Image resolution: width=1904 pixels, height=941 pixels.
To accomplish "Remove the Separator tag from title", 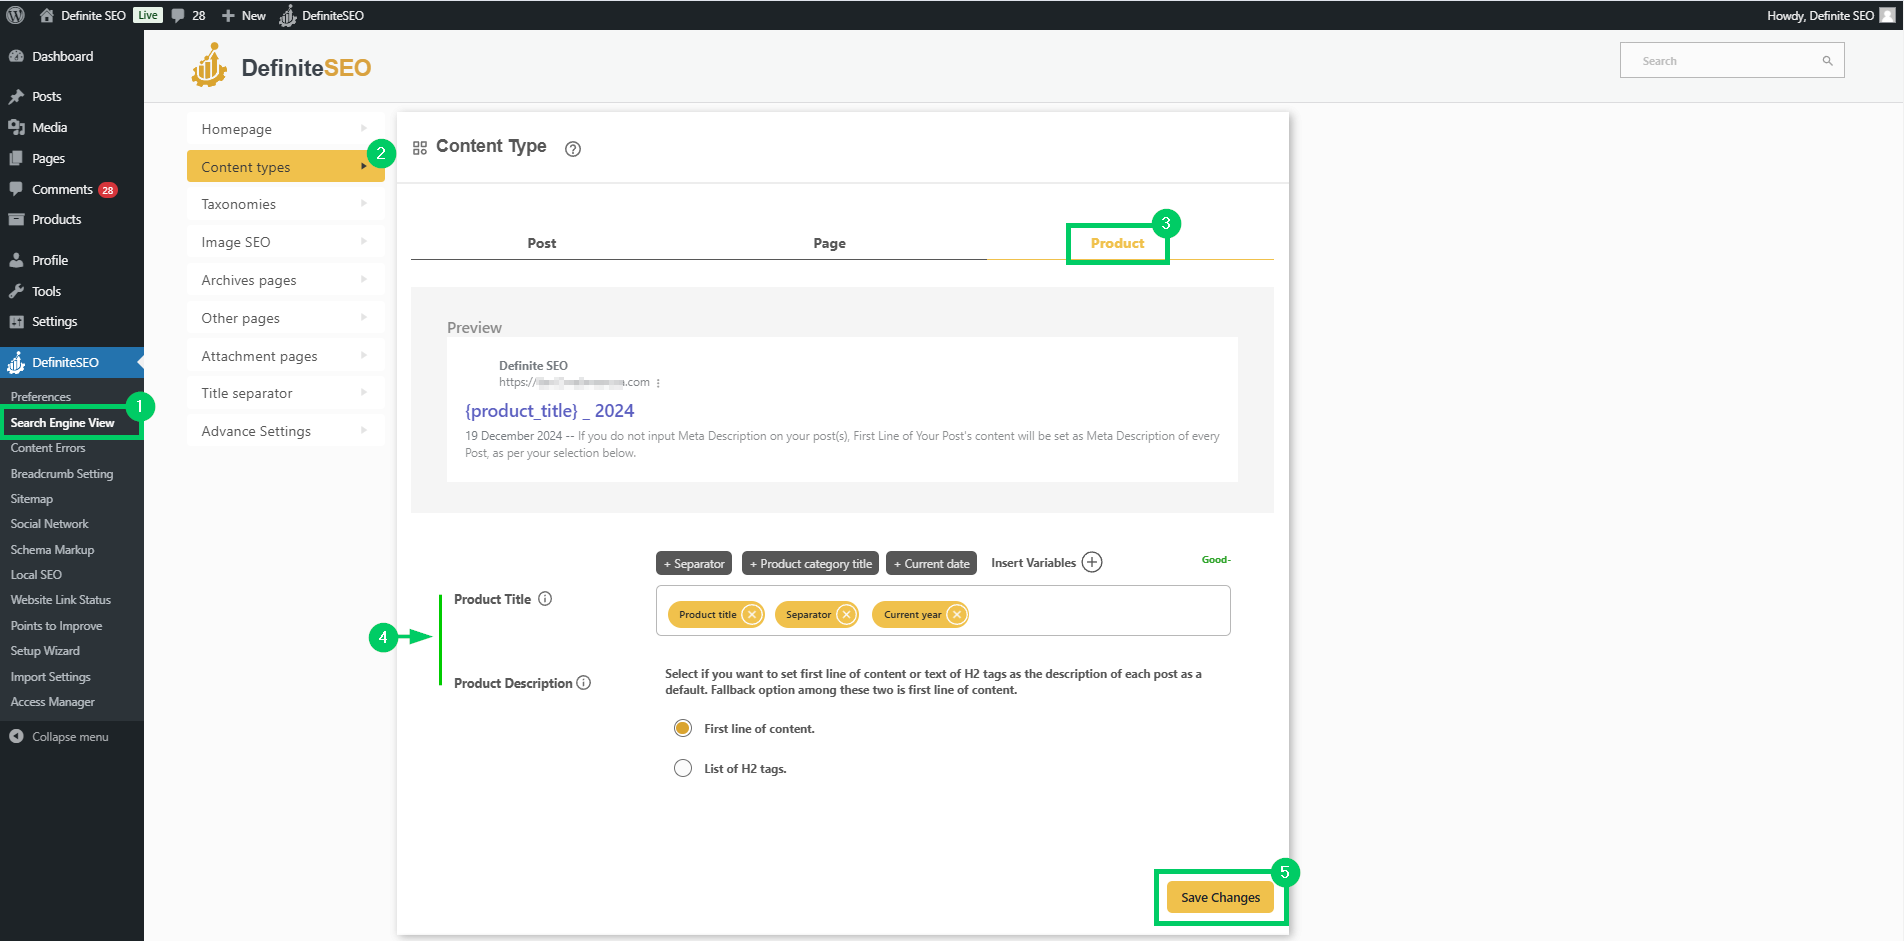I will pos(846,614).
